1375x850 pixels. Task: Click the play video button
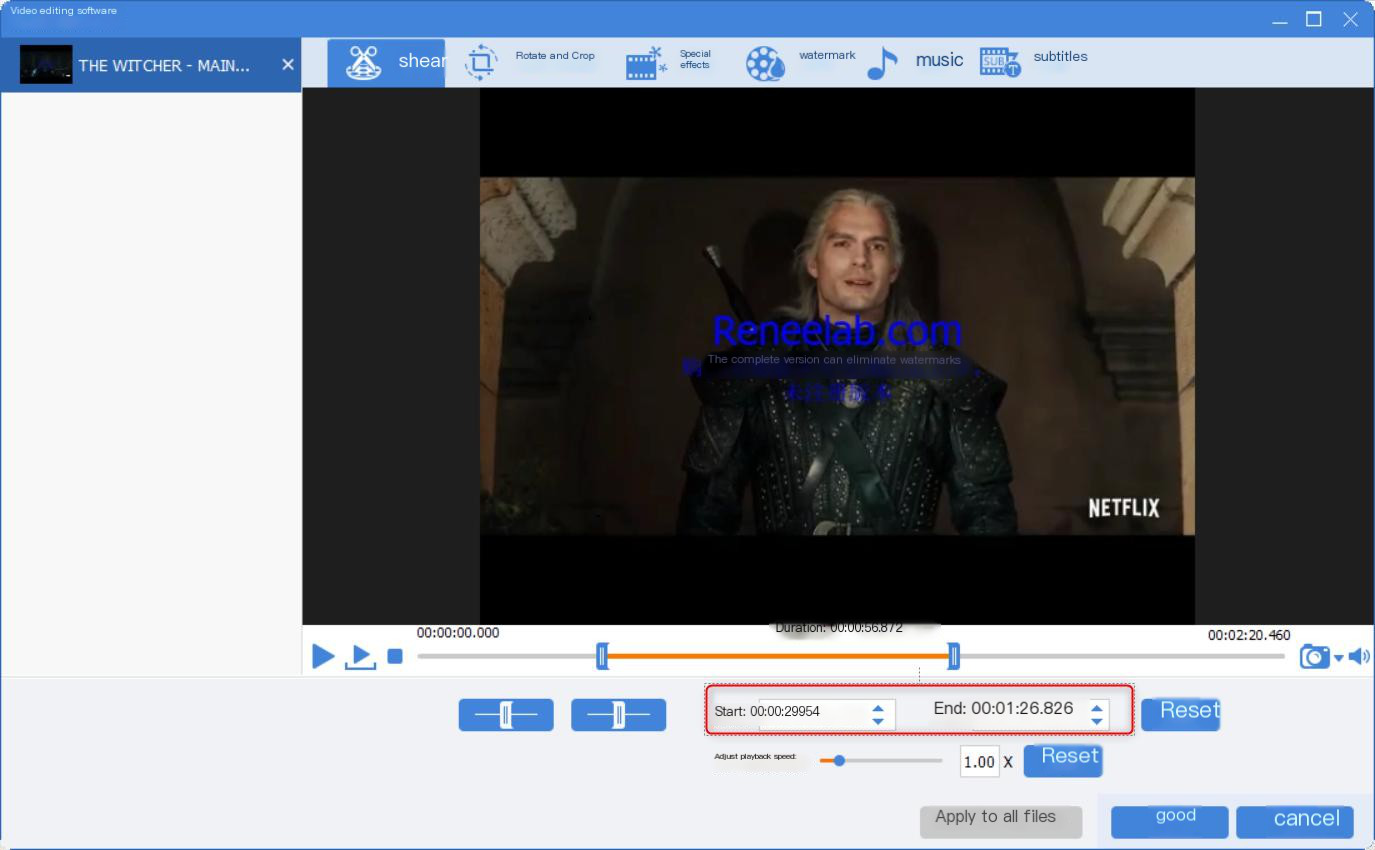[x=323, y=656]
